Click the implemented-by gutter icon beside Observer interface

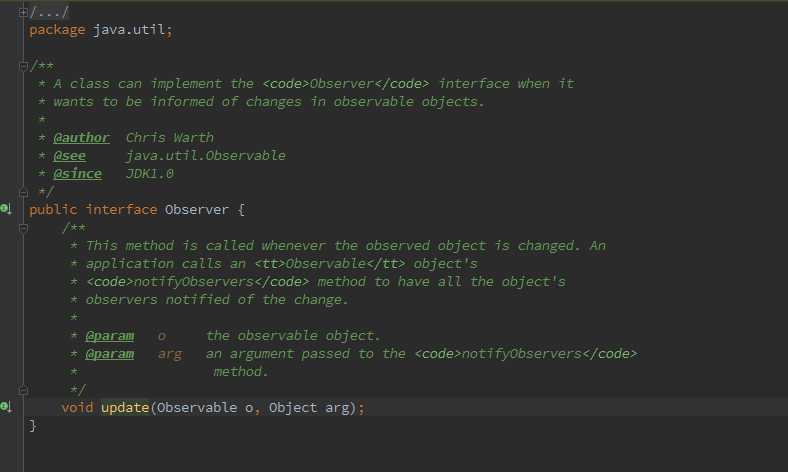[x=6, y=209]
